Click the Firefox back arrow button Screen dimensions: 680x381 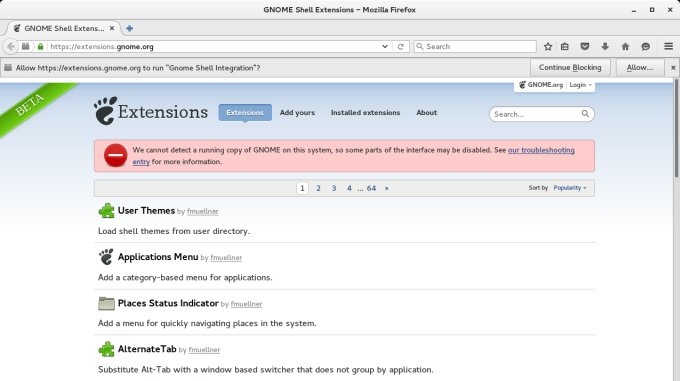pyautogui.click(x=11, y=46)
